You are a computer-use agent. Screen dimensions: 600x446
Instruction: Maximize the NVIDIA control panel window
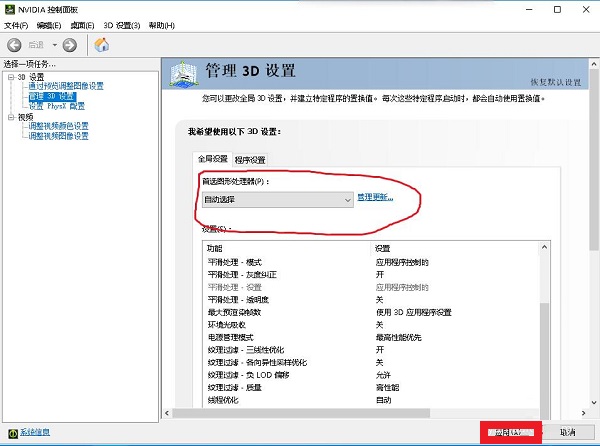[558, 10]
